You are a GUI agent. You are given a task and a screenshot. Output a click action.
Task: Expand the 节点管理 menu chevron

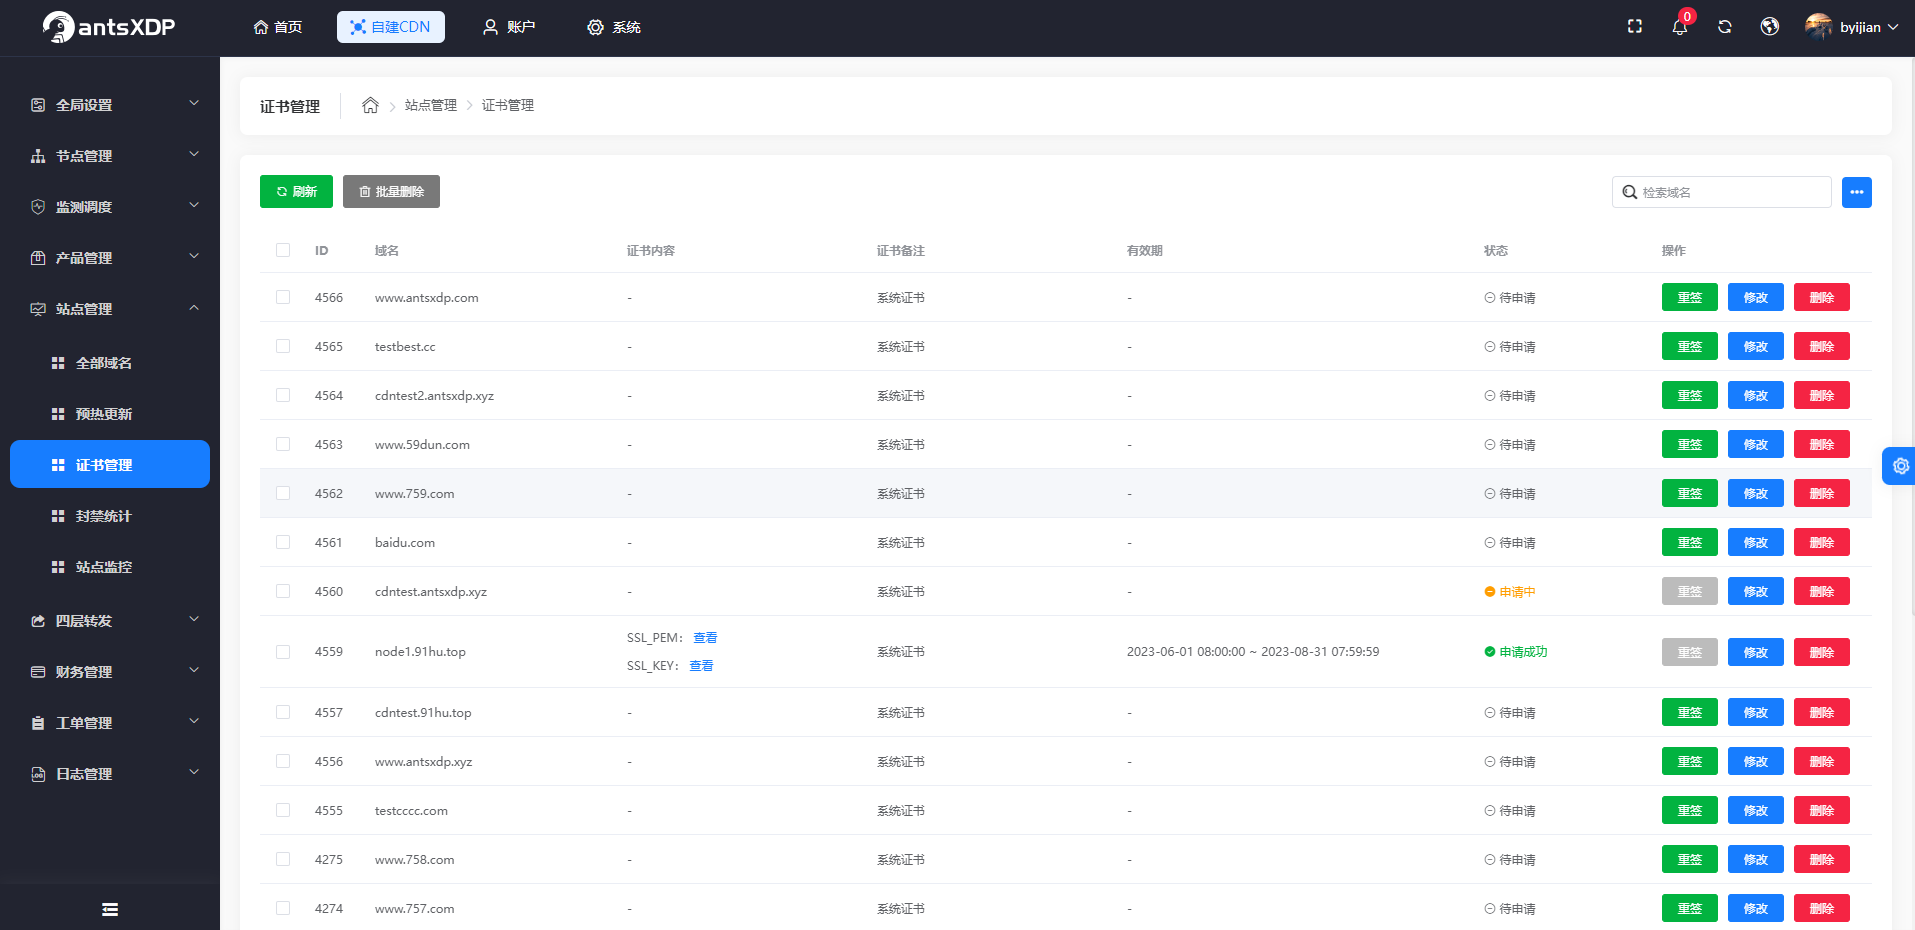pyautogui.click(x=194, y=154)
